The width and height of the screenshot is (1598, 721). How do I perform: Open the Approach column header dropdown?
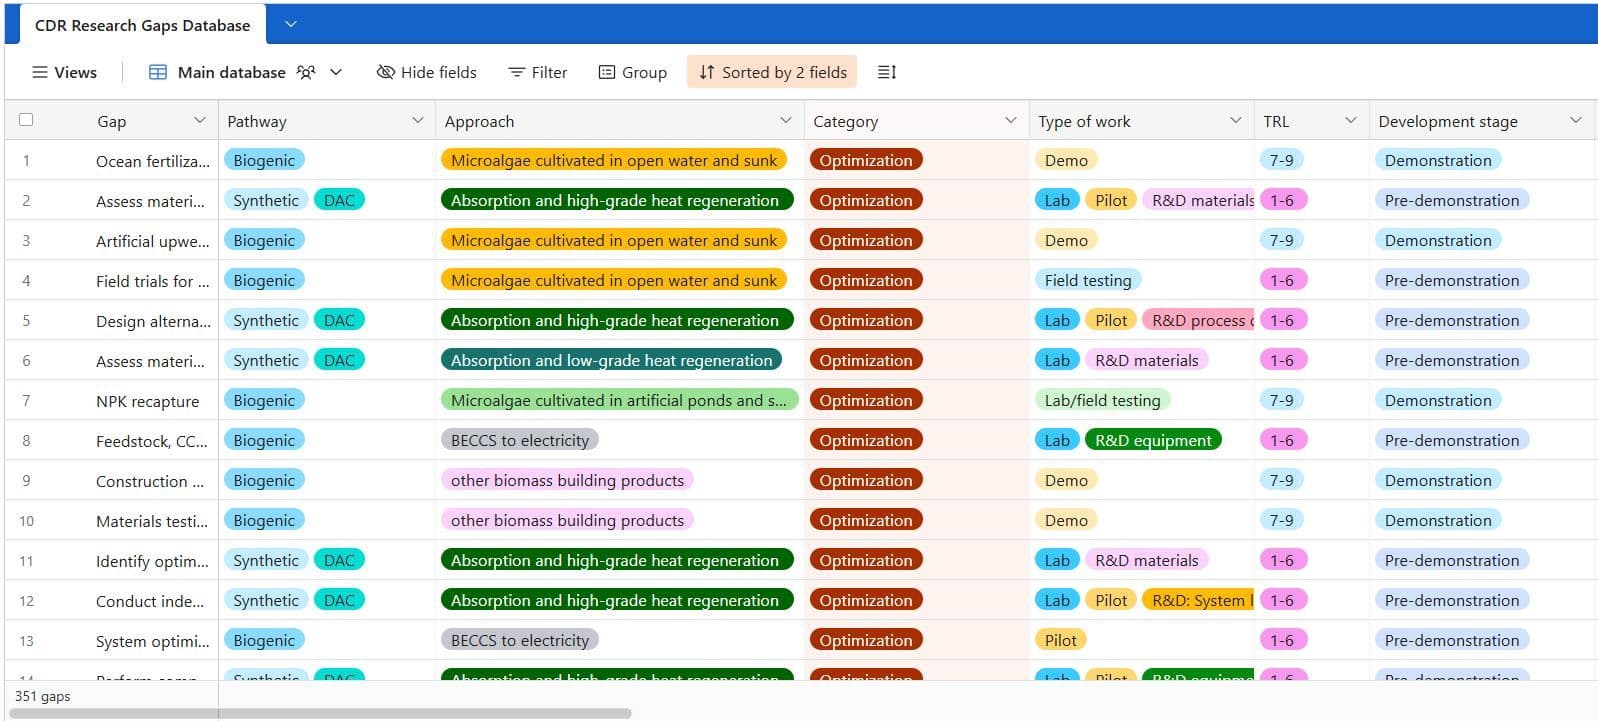pyautogui.click(x=785, y=120)
